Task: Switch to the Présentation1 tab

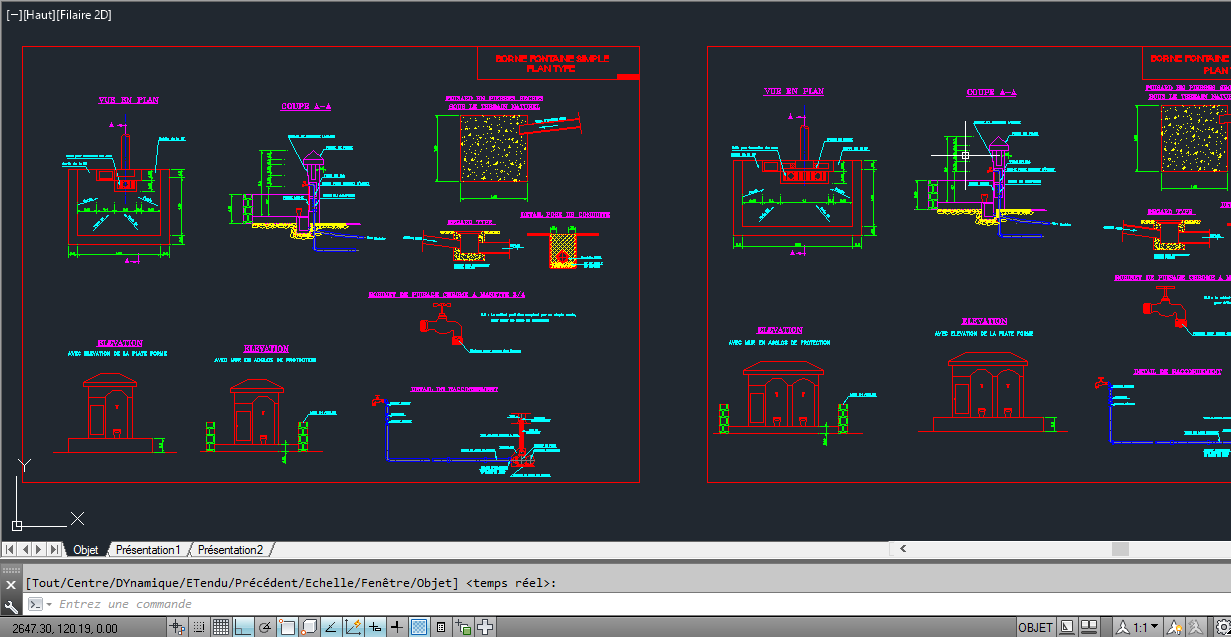Action: pos(149,549)
